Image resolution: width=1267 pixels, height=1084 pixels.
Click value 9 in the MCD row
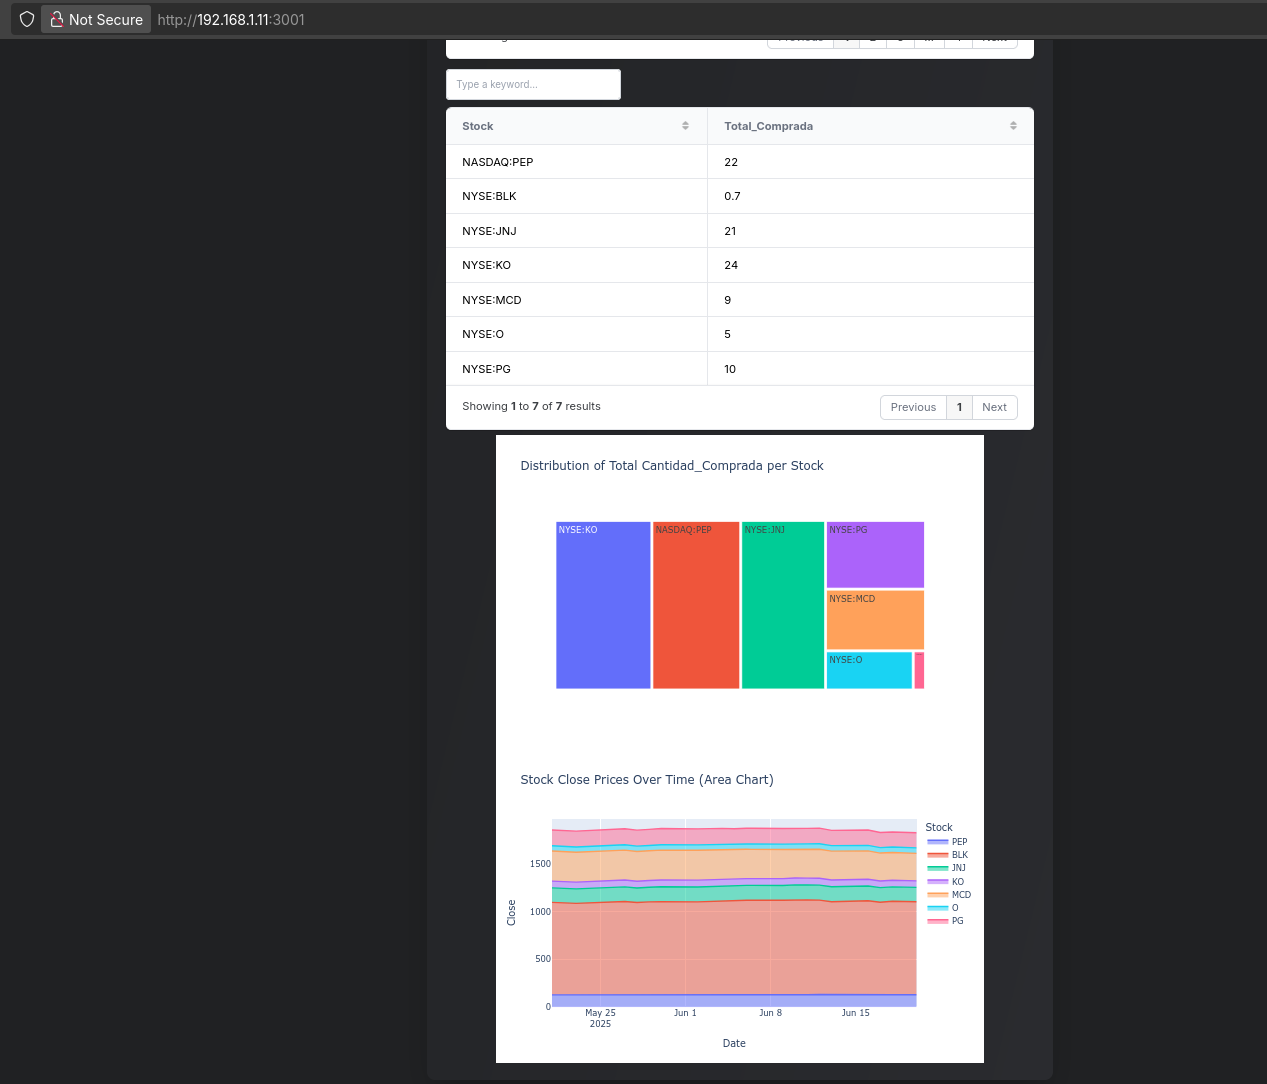pyautogui.click(x=727, y=300)
